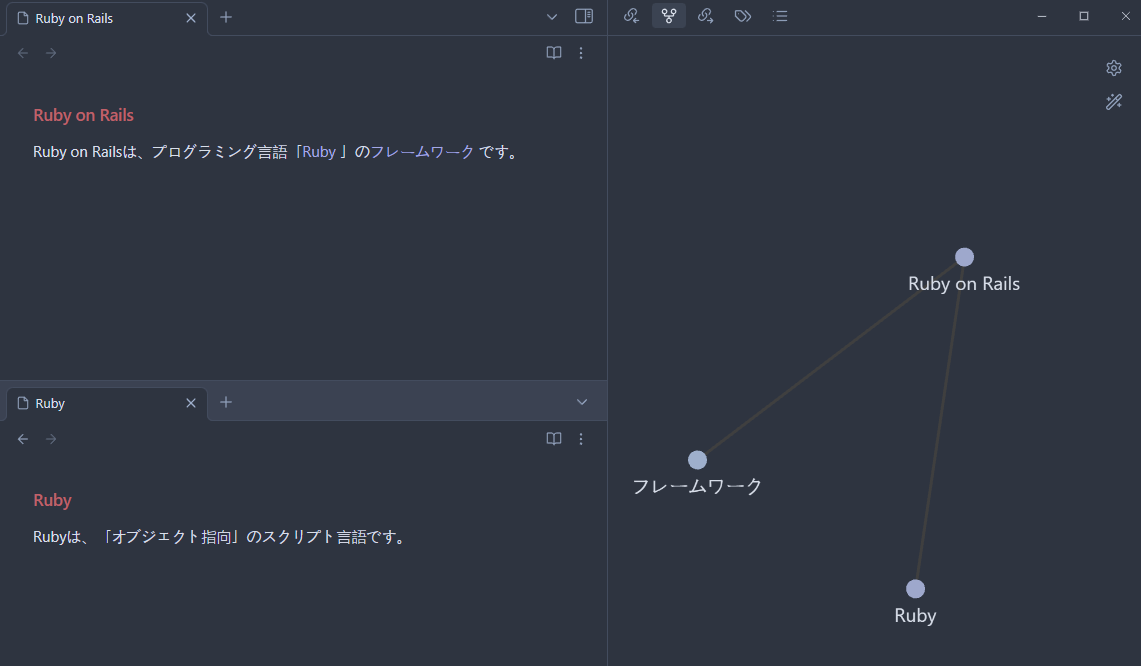Open tab list dropdown in top pane

tap(552, 17)
